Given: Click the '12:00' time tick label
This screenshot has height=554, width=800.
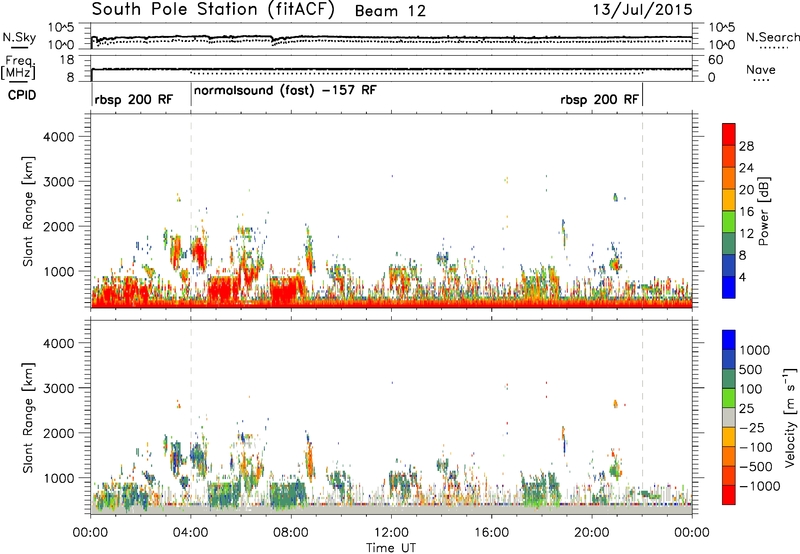Looking at the screenshot, I should 391,533.
